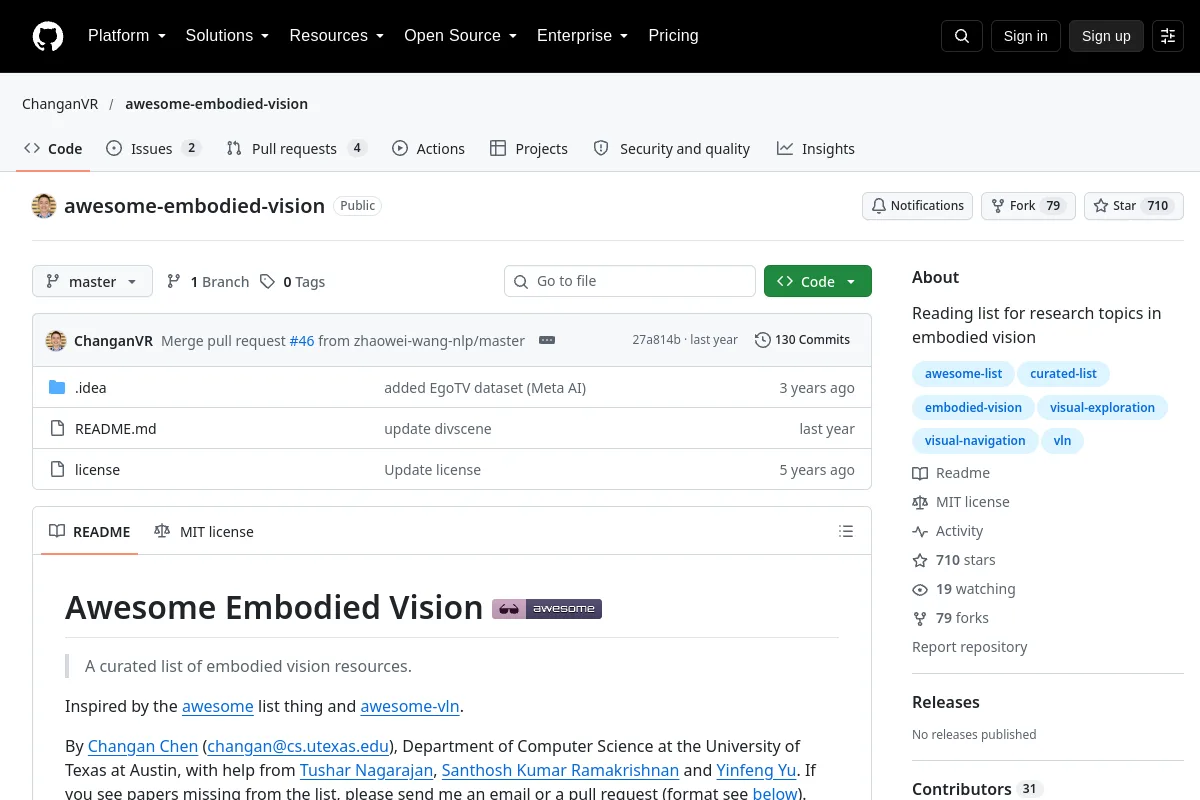Switch to the Projects tab
1200x800 pixels.
[x=529, y=149]
